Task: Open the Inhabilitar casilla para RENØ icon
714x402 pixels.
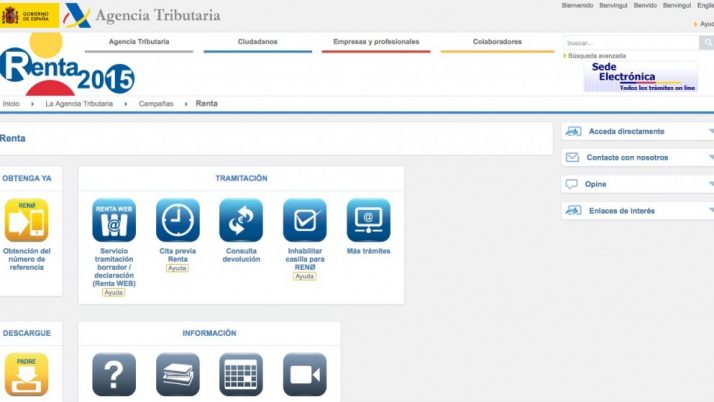Action: point(305,220)
